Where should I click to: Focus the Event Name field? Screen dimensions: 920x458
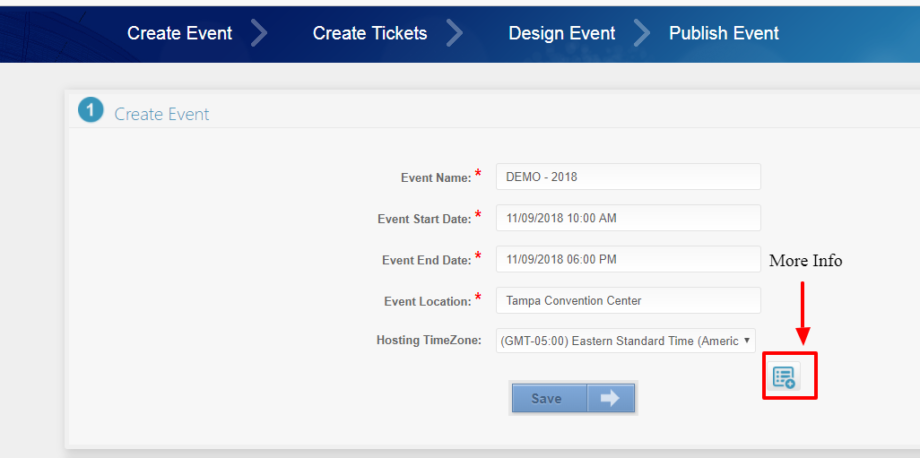628,177
